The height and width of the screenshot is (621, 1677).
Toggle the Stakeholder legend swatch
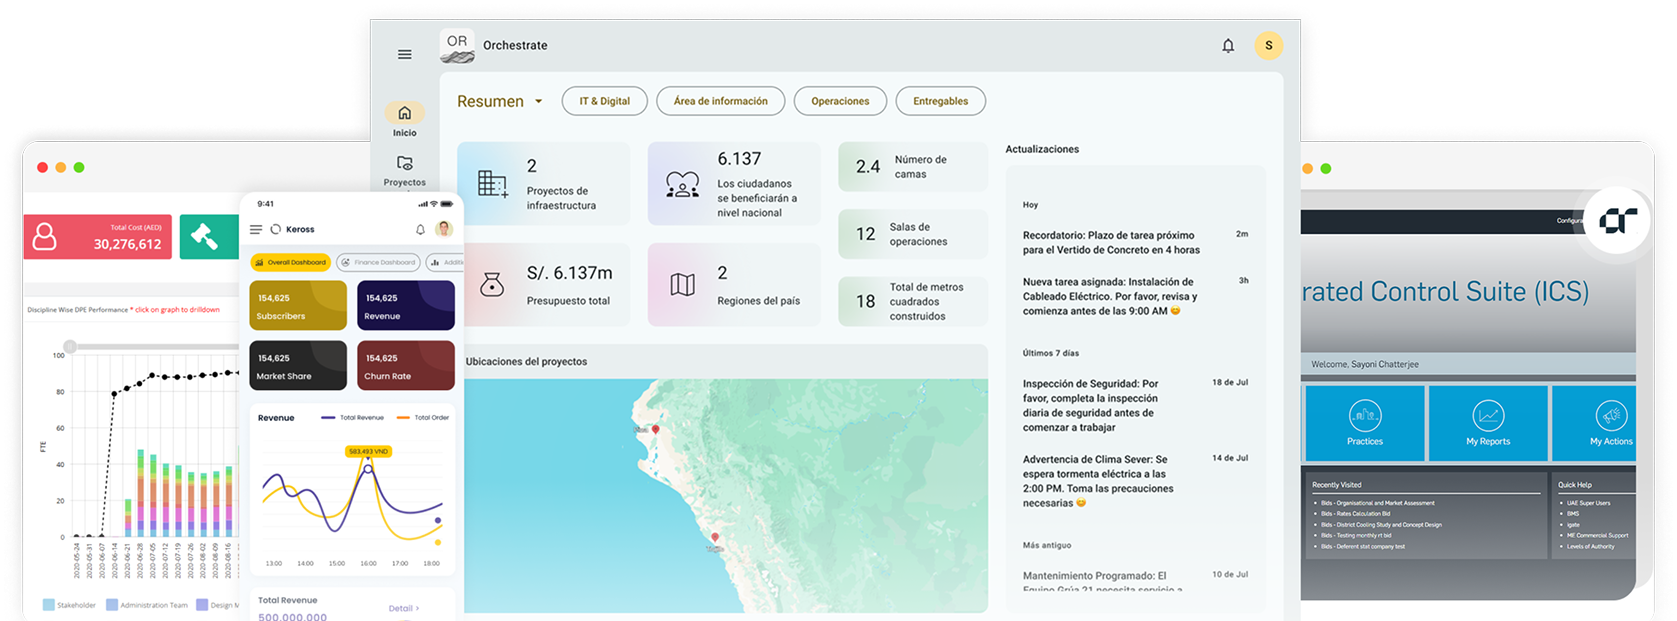click(49, 605)
